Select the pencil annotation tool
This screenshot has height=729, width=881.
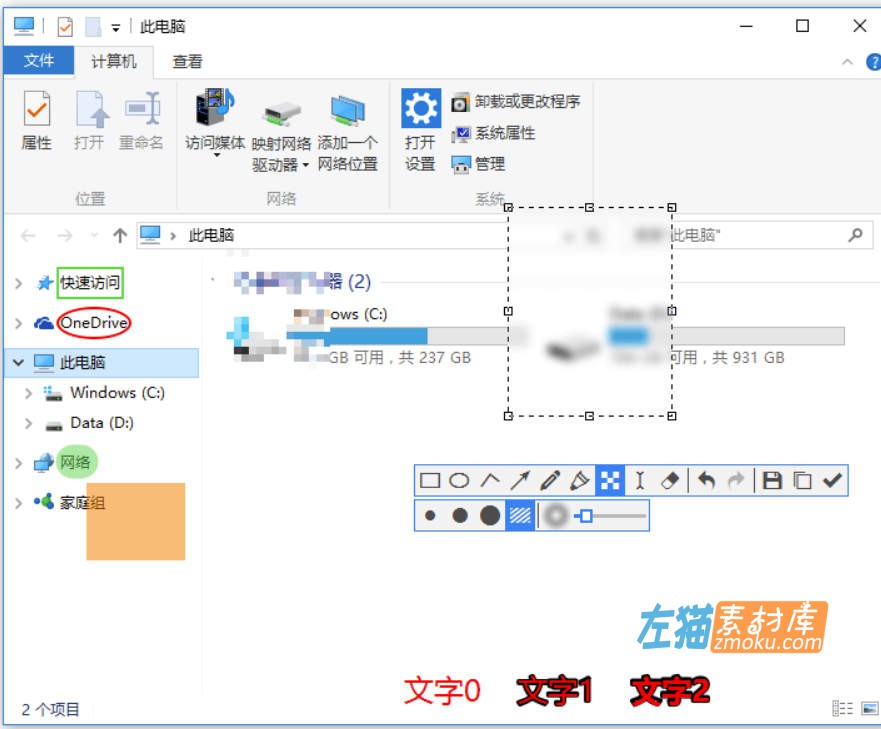click(x=547, y=480)
